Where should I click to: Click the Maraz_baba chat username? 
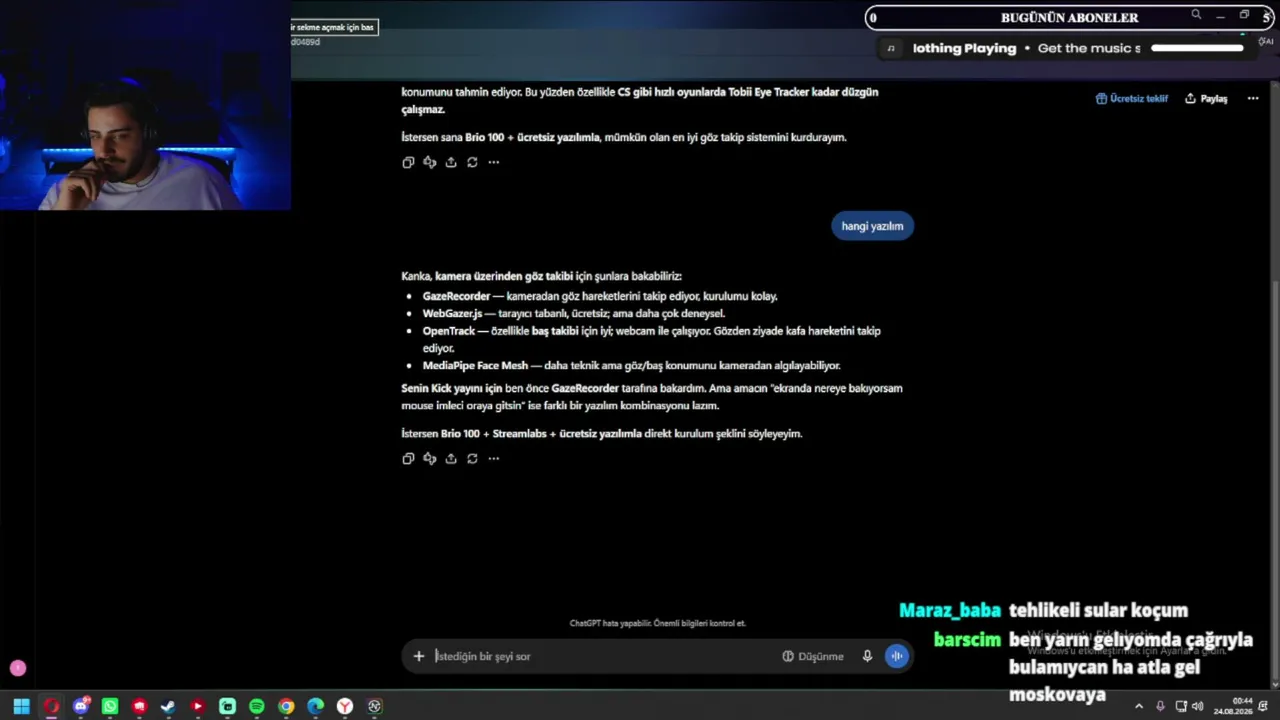(950, 611)
